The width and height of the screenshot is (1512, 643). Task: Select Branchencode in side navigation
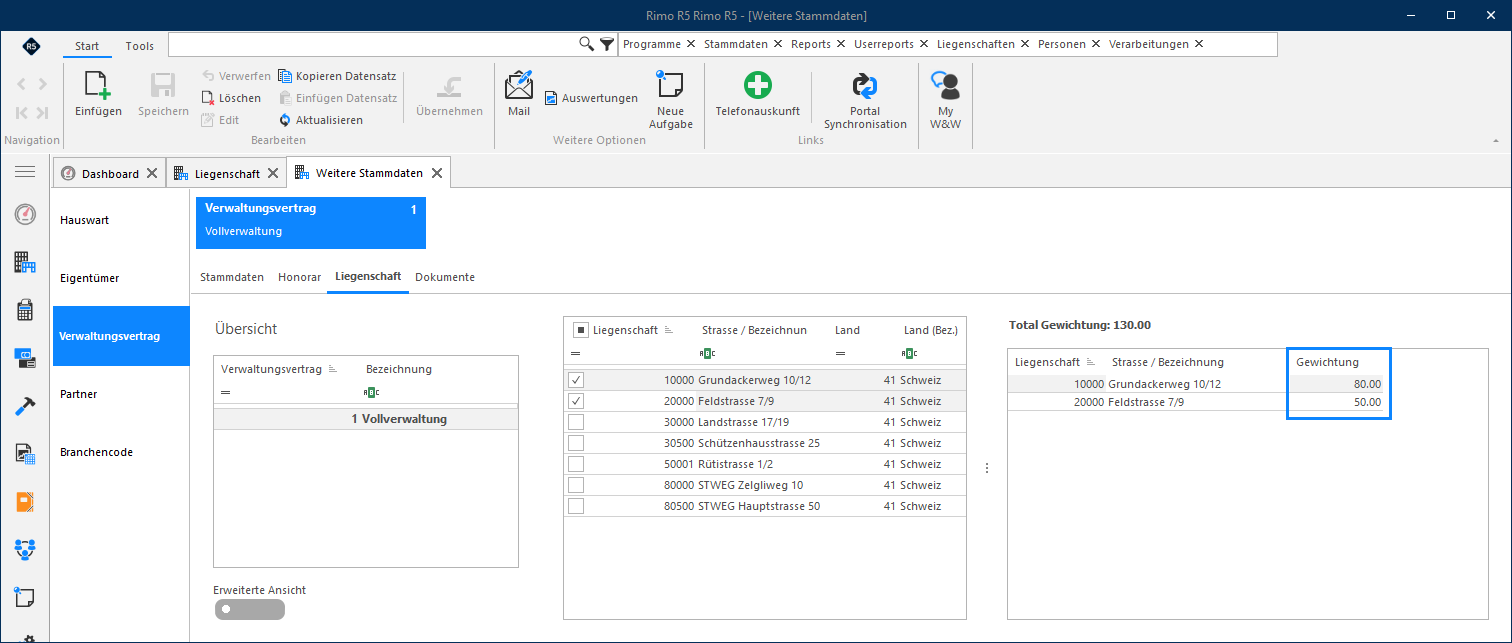pyautogui.click(x=121, y=452)
